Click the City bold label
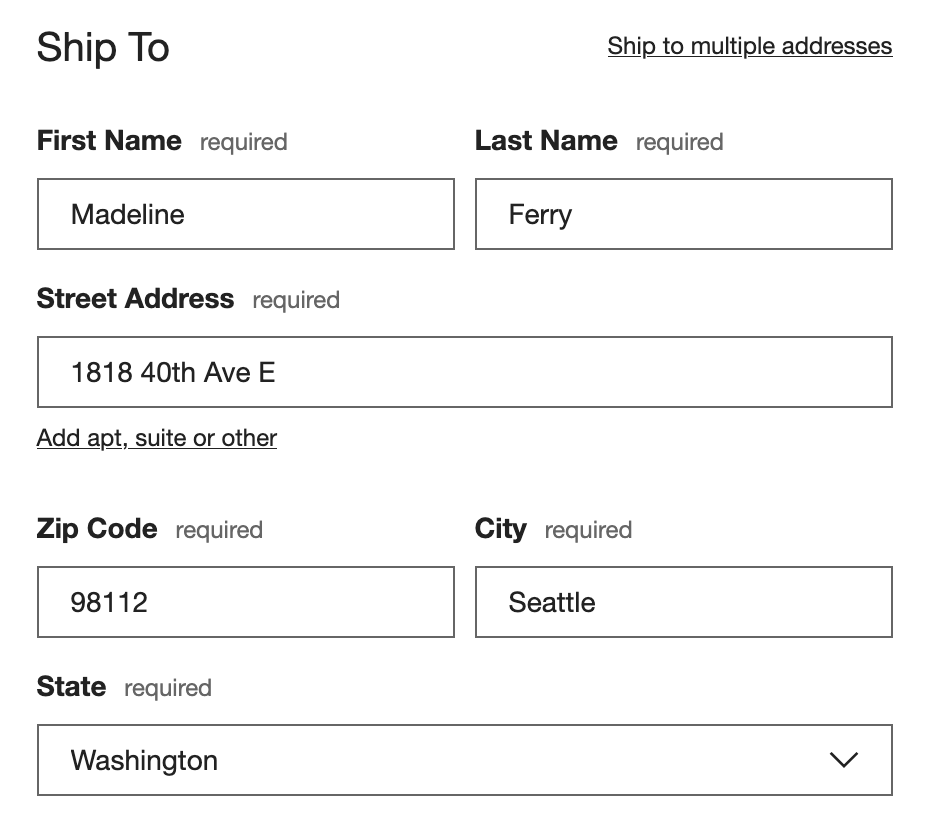The image size is (938, 824). pos(500,529)
